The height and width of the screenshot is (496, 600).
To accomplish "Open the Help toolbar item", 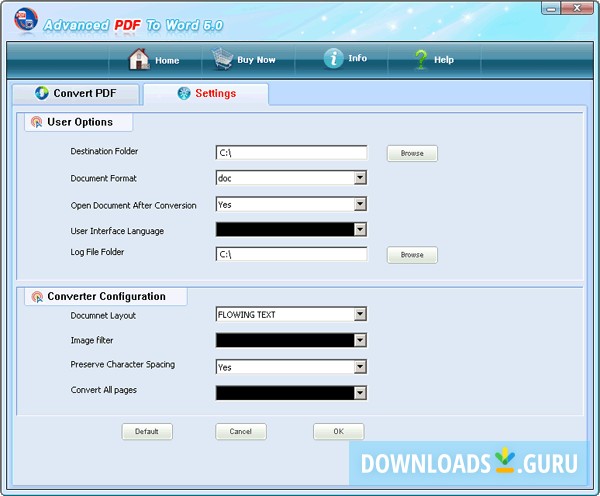I will point(434,60).
